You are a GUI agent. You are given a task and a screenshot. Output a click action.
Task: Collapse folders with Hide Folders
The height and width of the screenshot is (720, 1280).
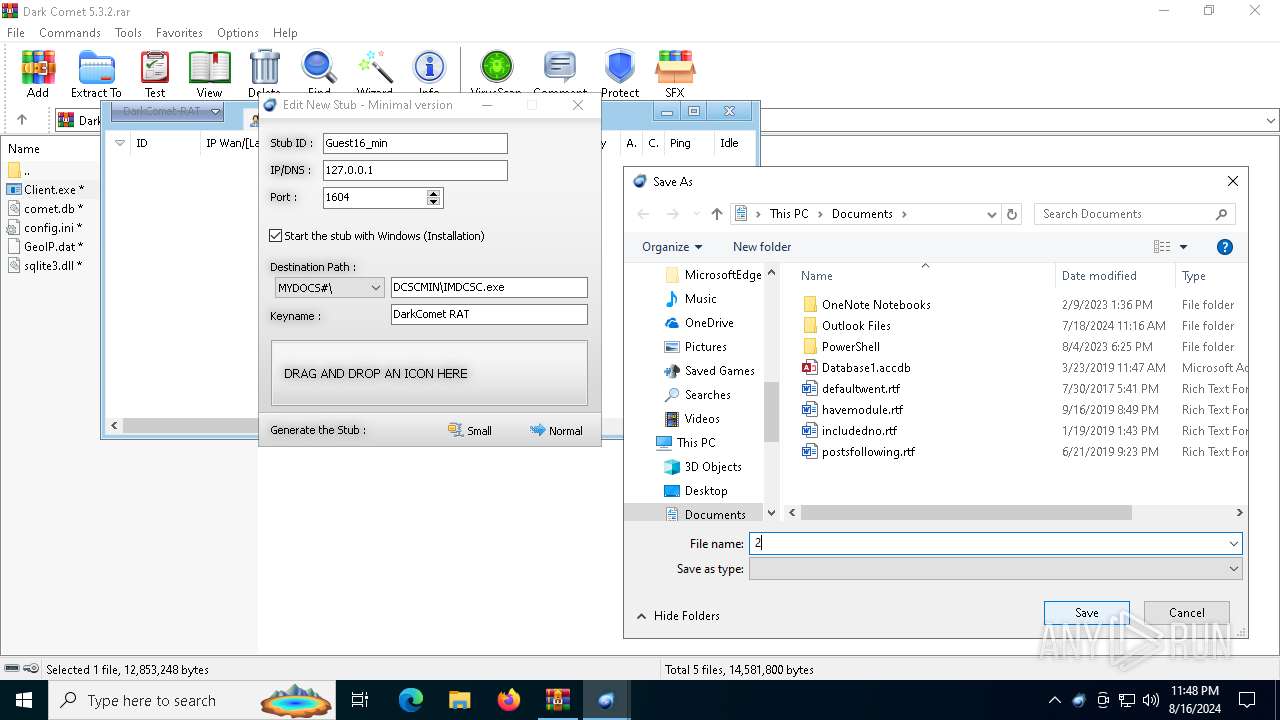coord(678,616)
